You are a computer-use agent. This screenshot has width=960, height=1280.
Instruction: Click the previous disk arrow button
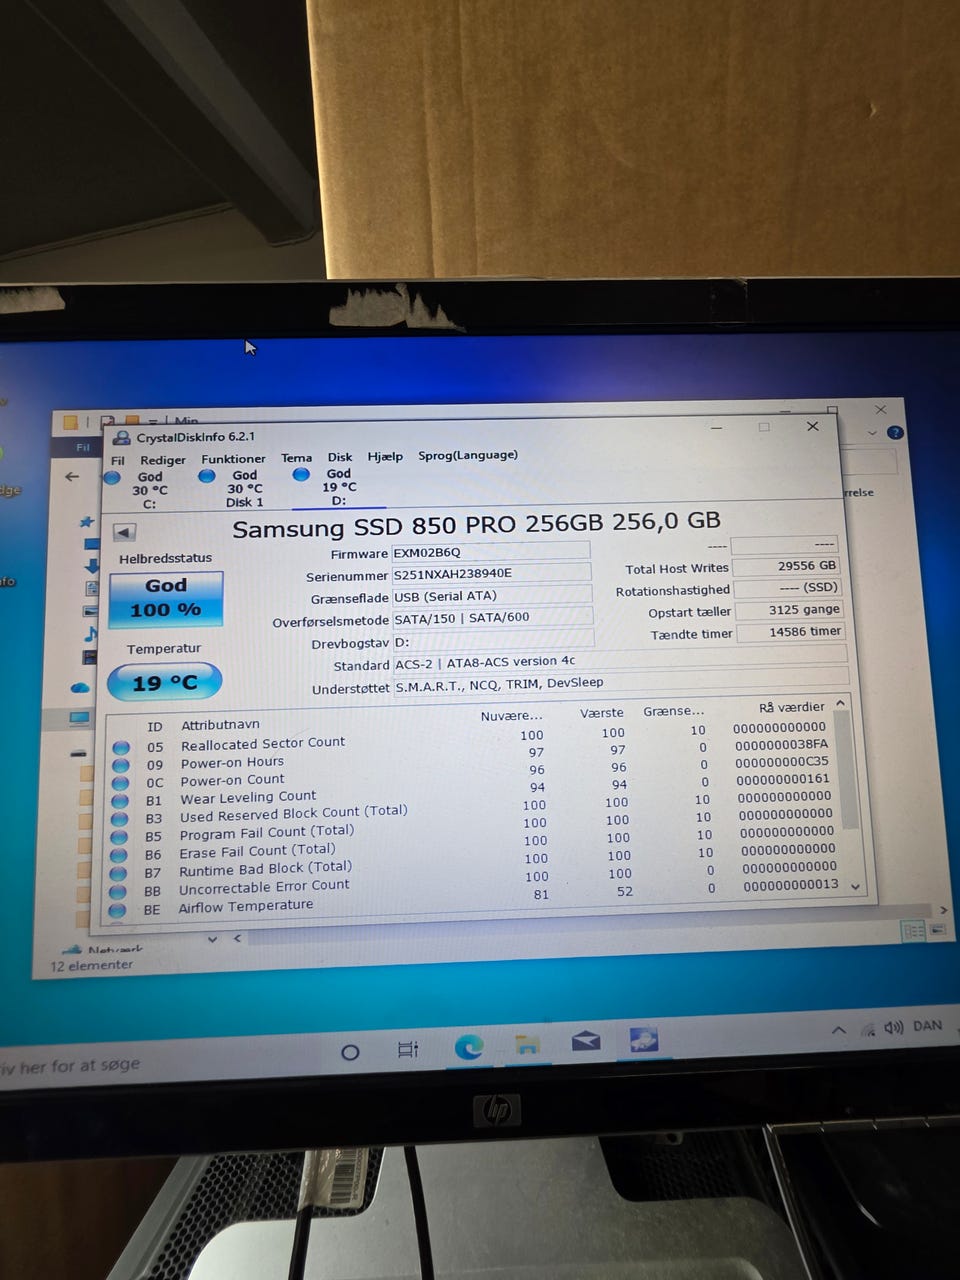coord(125,532)
